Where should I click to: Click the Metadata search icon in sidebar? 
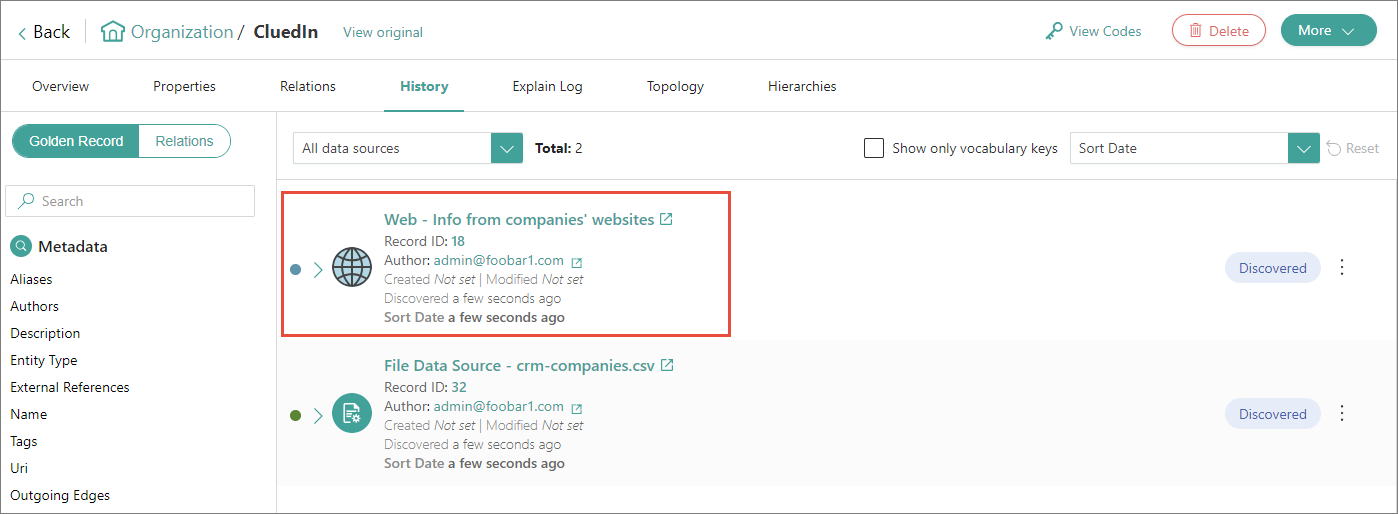(x=20, y=247)
